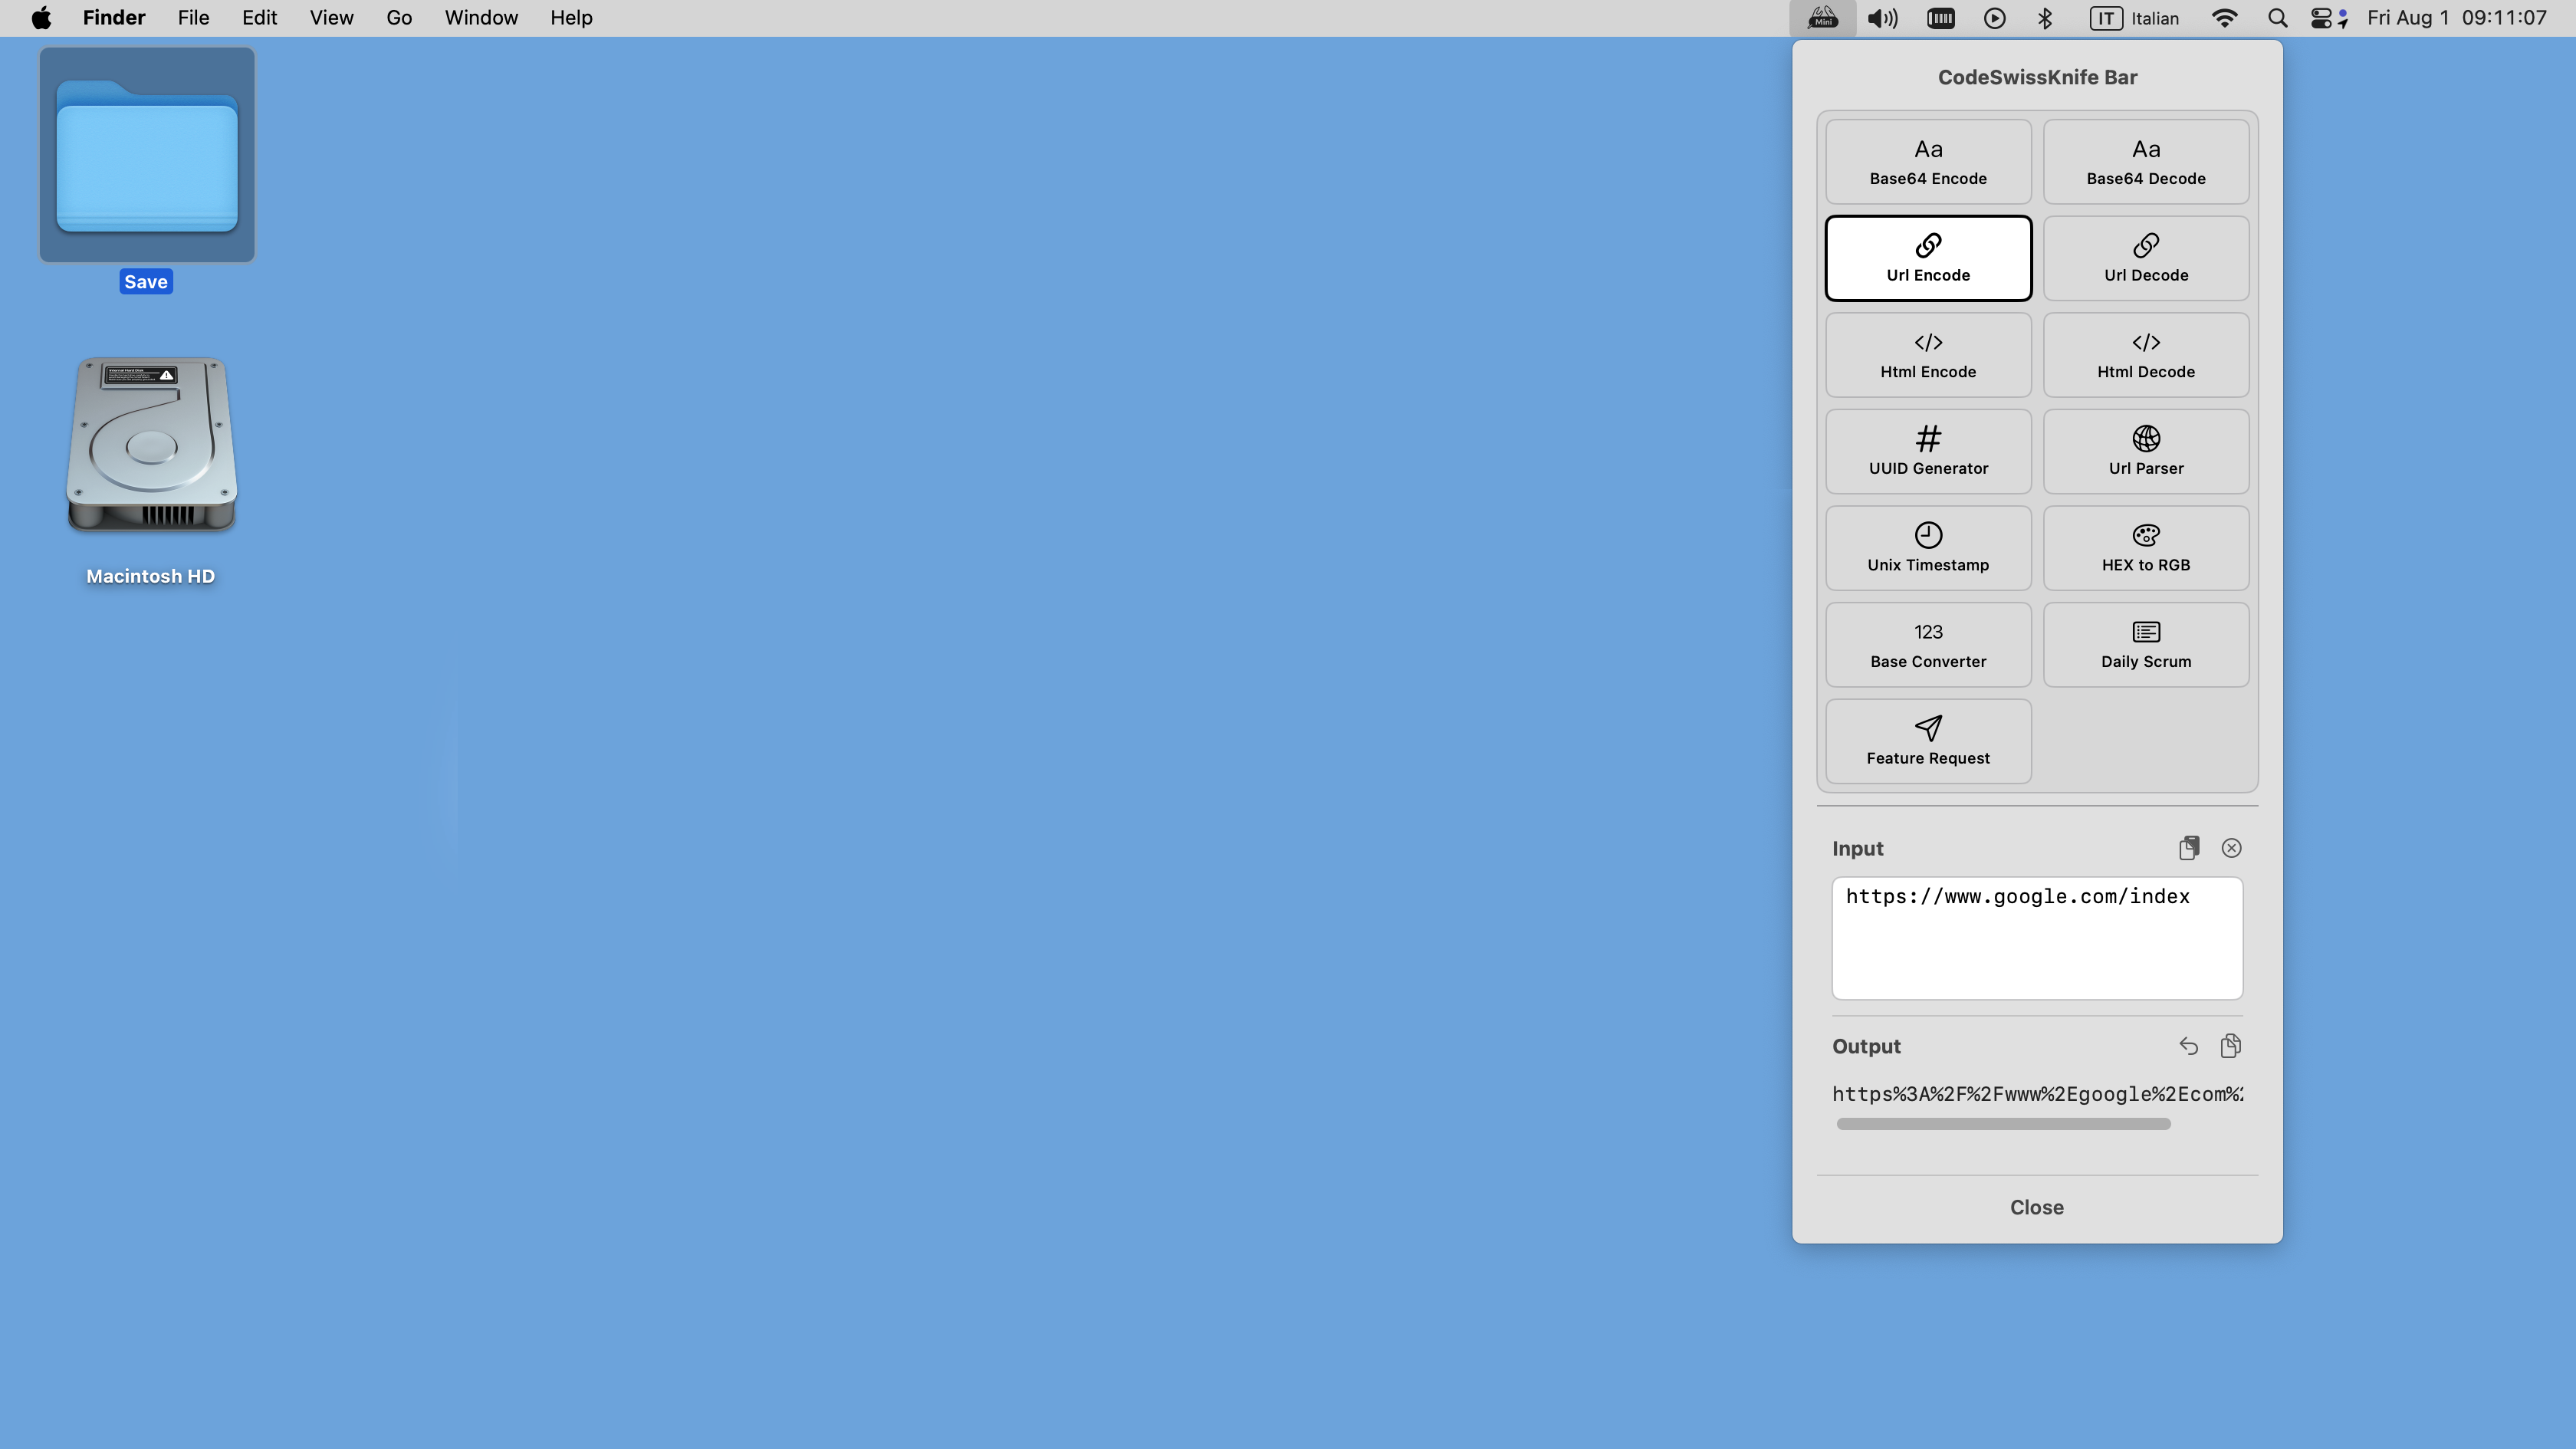This screenshot has height=1449, width=2576.
Task: Open the Help menu
Action: pos(571,18)
